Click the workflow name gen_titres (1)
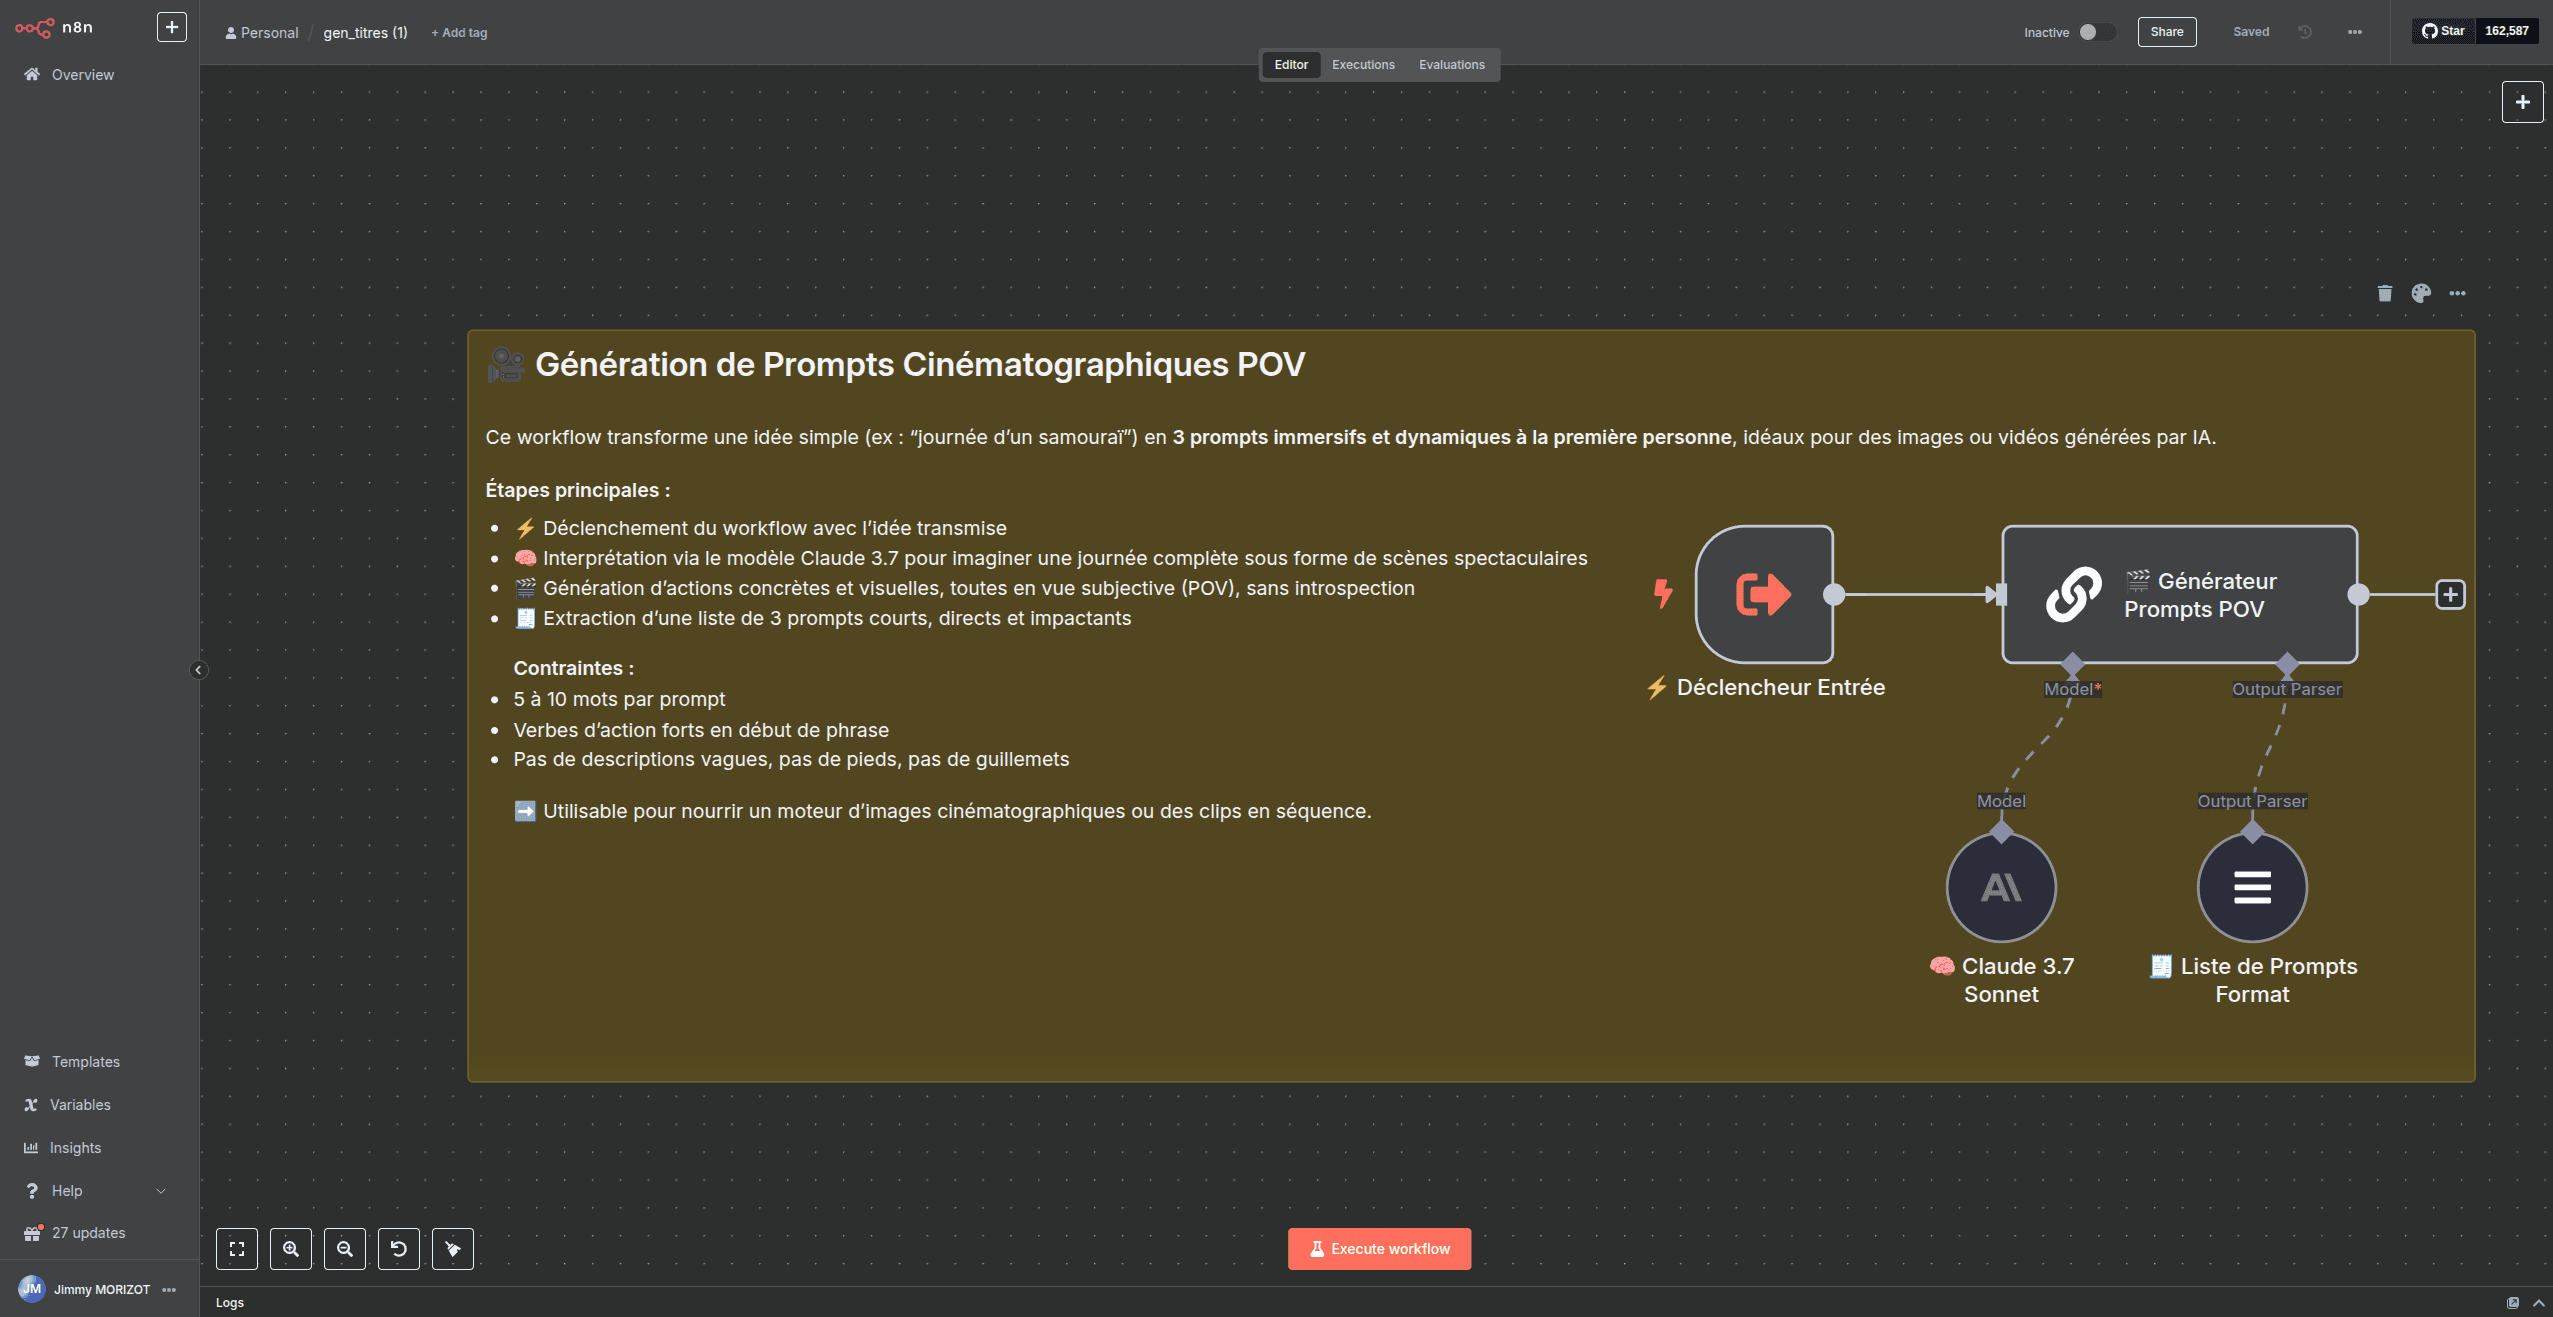The height and width of the screenshot is (1317, 2553). [x=366, y=32]
